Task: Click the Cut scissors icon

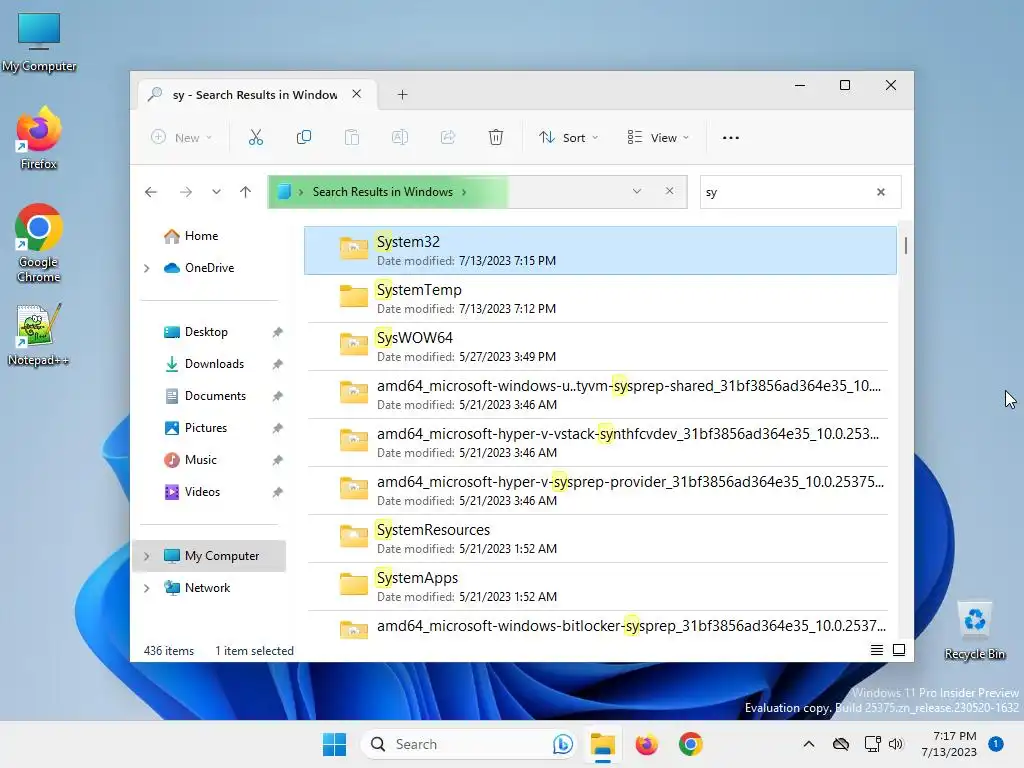Action: [x=255, y=138]
